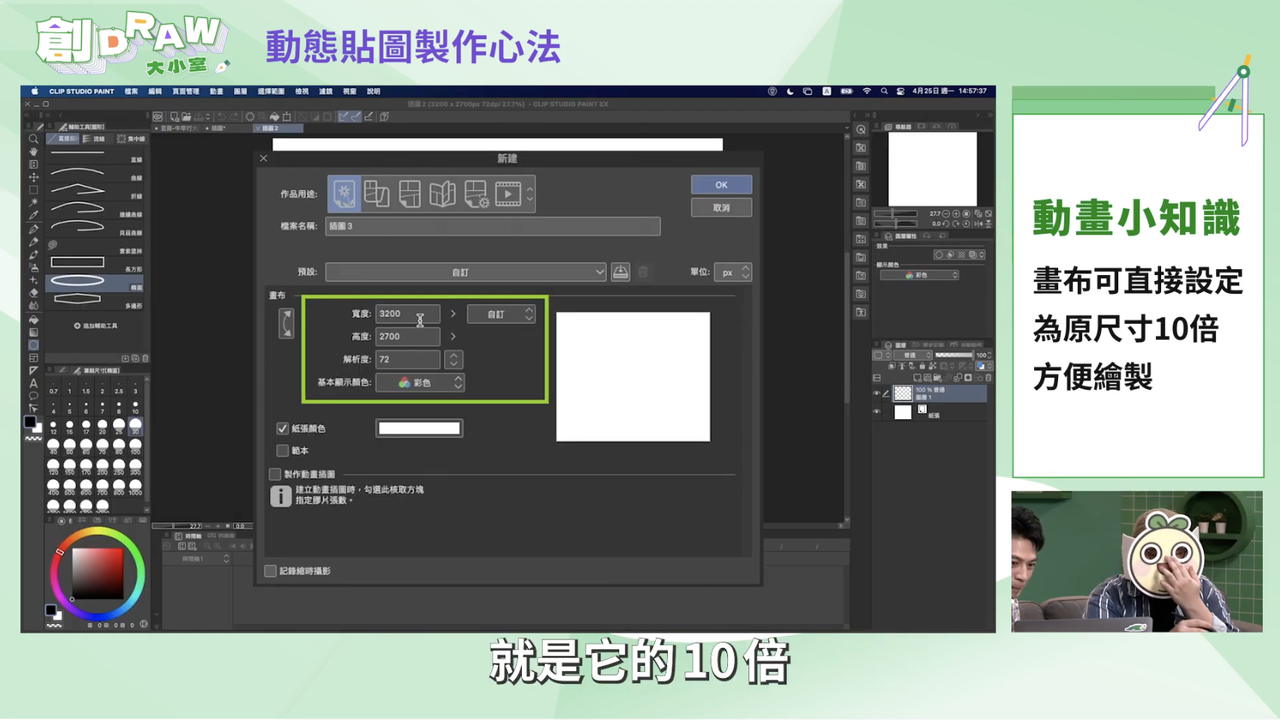Viewport: 1280px width, 720px height.
Task: Open Spotlight search in the macOS menu bar
Action: click(x=885, y=91)
